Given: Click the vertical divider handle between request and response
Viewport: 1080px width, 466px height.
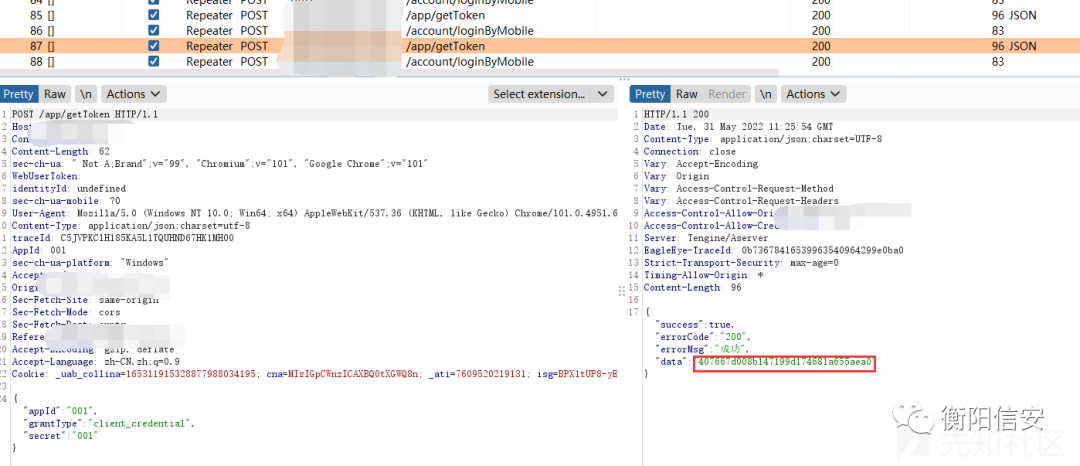Looking at the screenshot, I should (x=622, y=291).
